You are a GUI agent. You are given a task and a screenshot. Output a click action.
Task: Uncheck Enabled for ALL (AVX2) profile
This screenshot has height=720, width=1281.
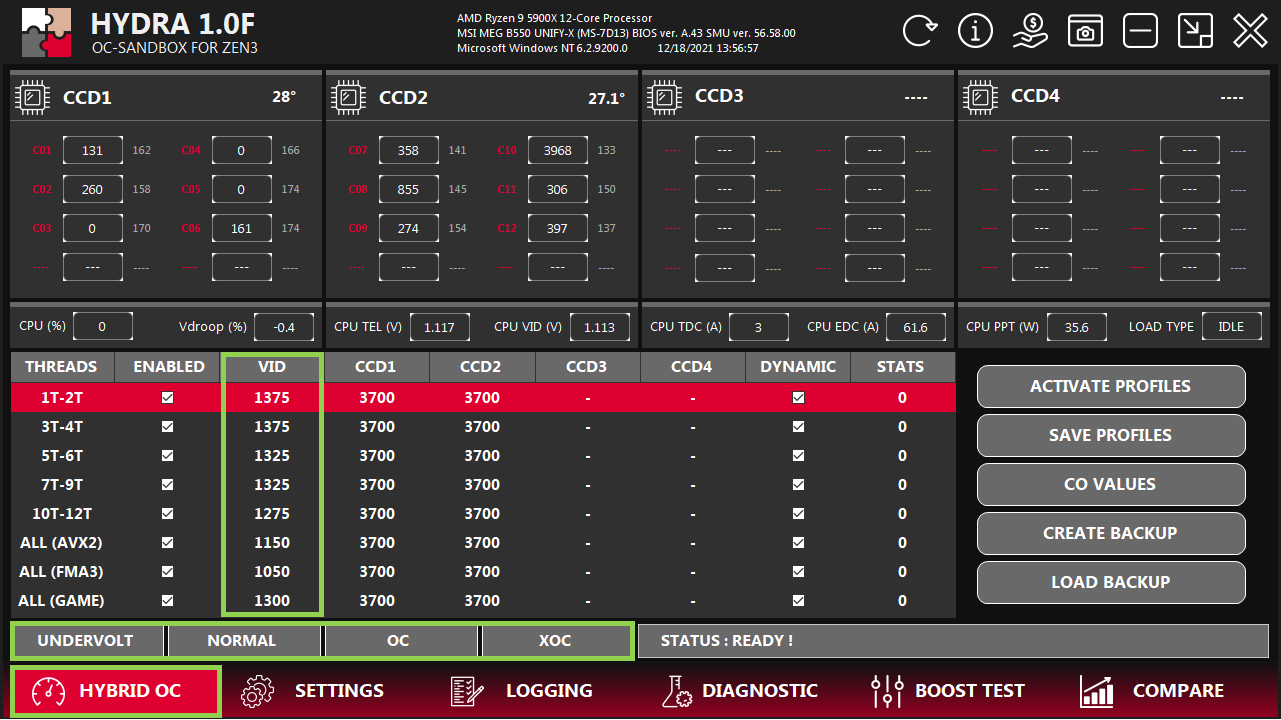[x=168, y=543]
